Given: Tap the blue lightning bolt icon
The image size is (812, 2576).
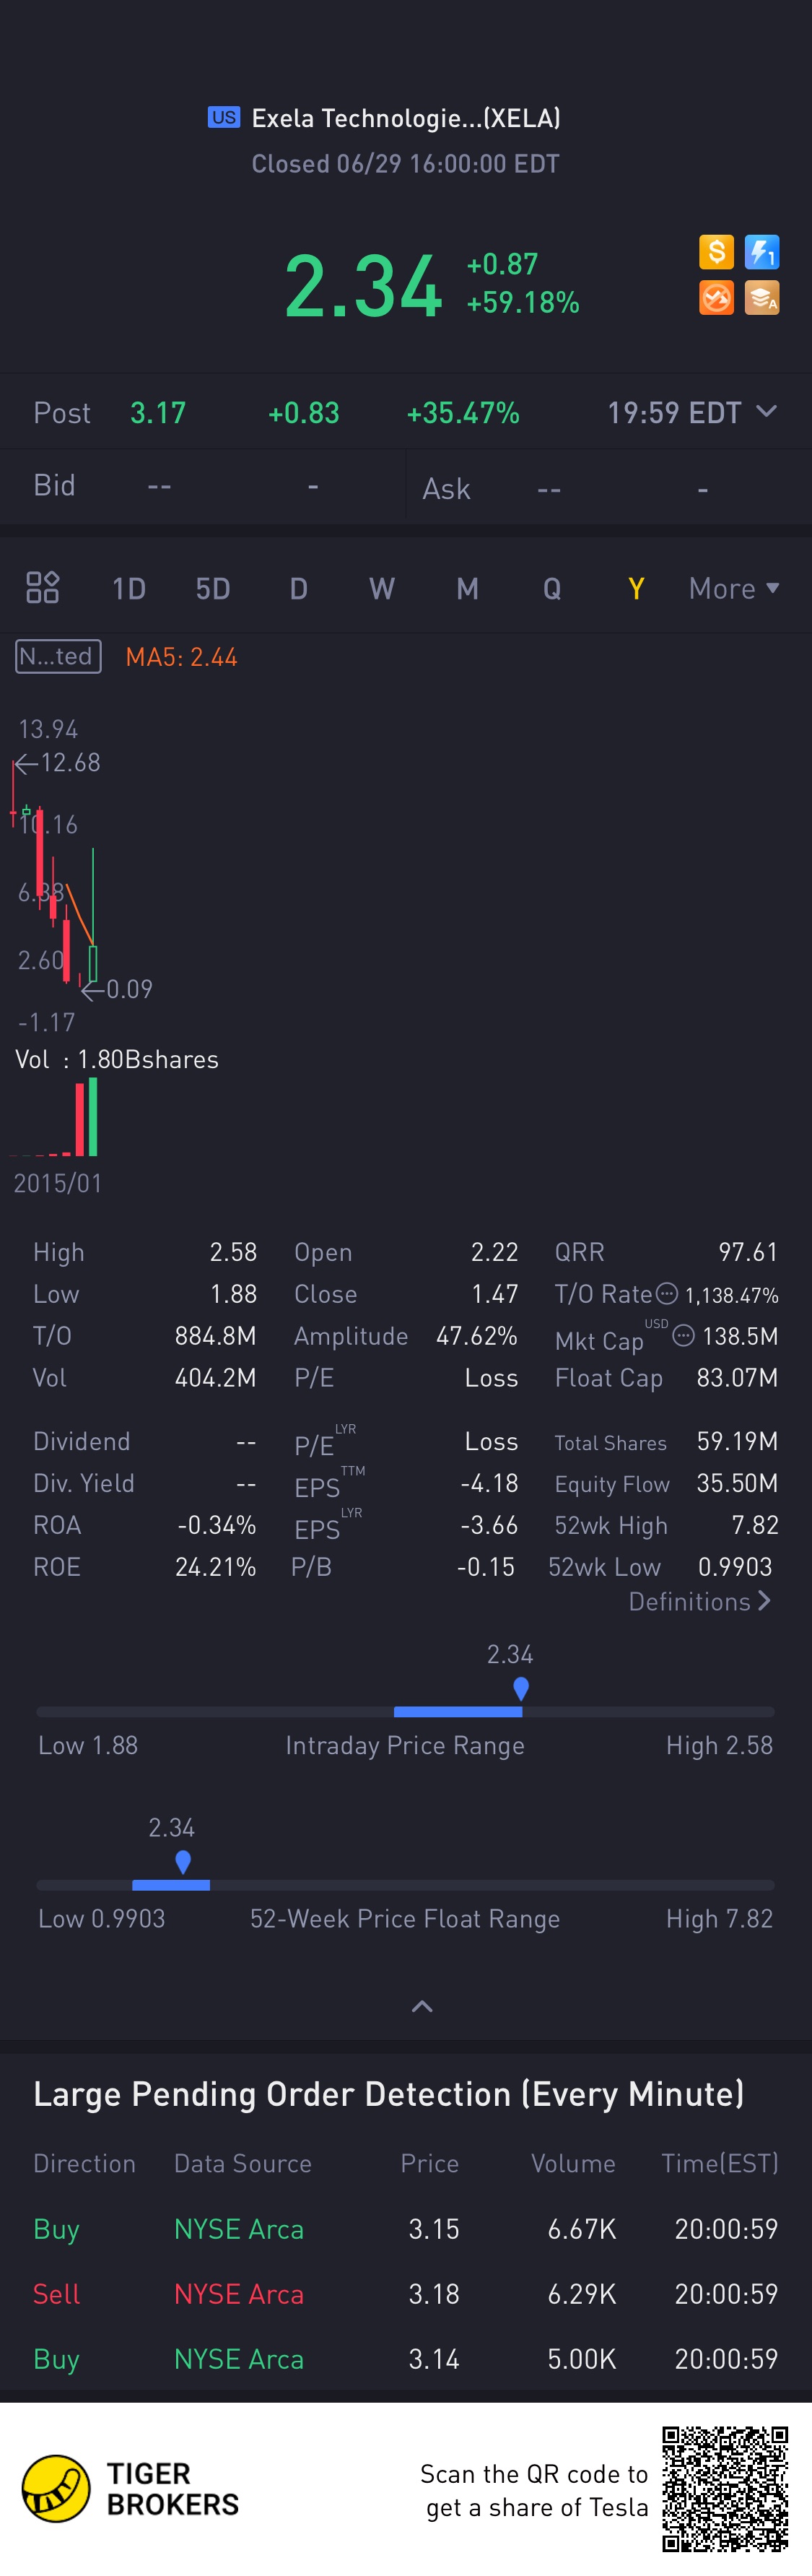Looking at the screenshot, I should [x=762, y=252].
